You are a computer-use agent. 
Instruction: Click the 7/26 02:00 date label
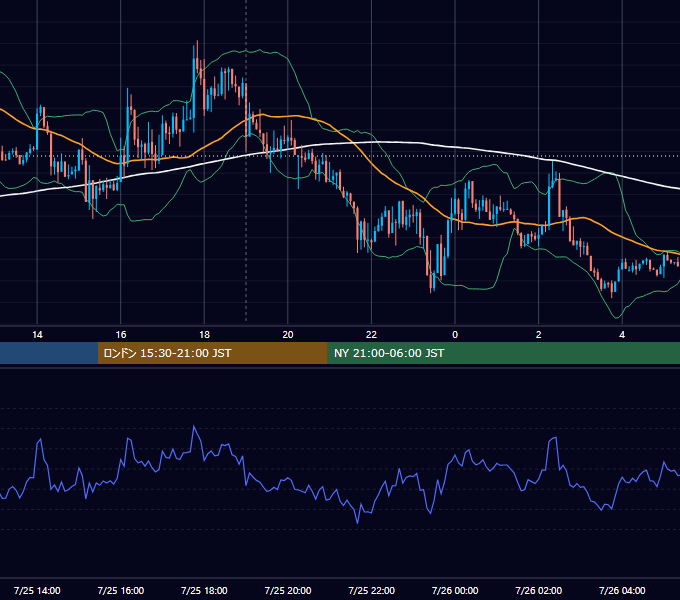(539, 590)
